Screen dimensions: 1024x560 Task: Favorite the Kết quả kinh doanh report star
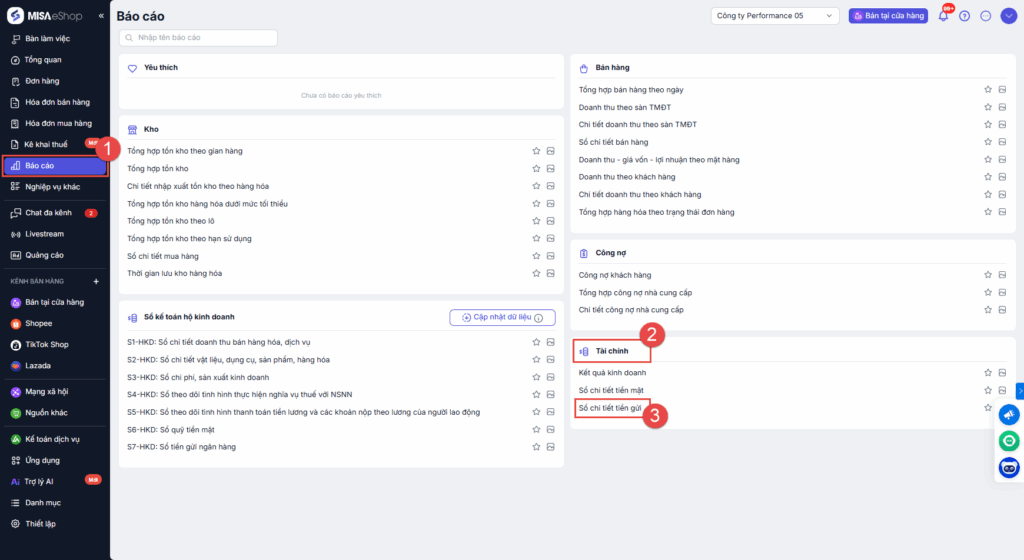[x=987, y=372]
